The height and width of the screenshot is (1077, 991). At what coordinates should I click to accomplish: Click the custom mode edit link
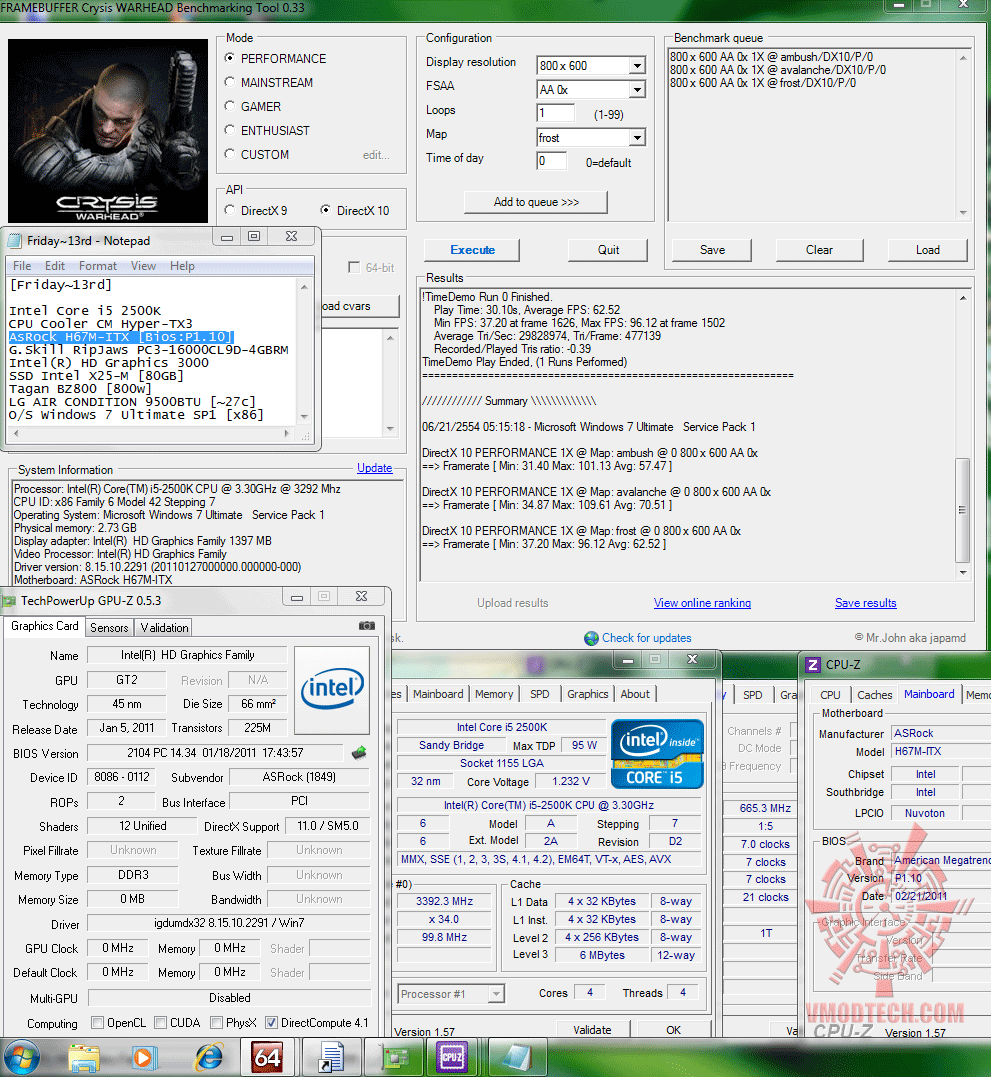point(376,155)
